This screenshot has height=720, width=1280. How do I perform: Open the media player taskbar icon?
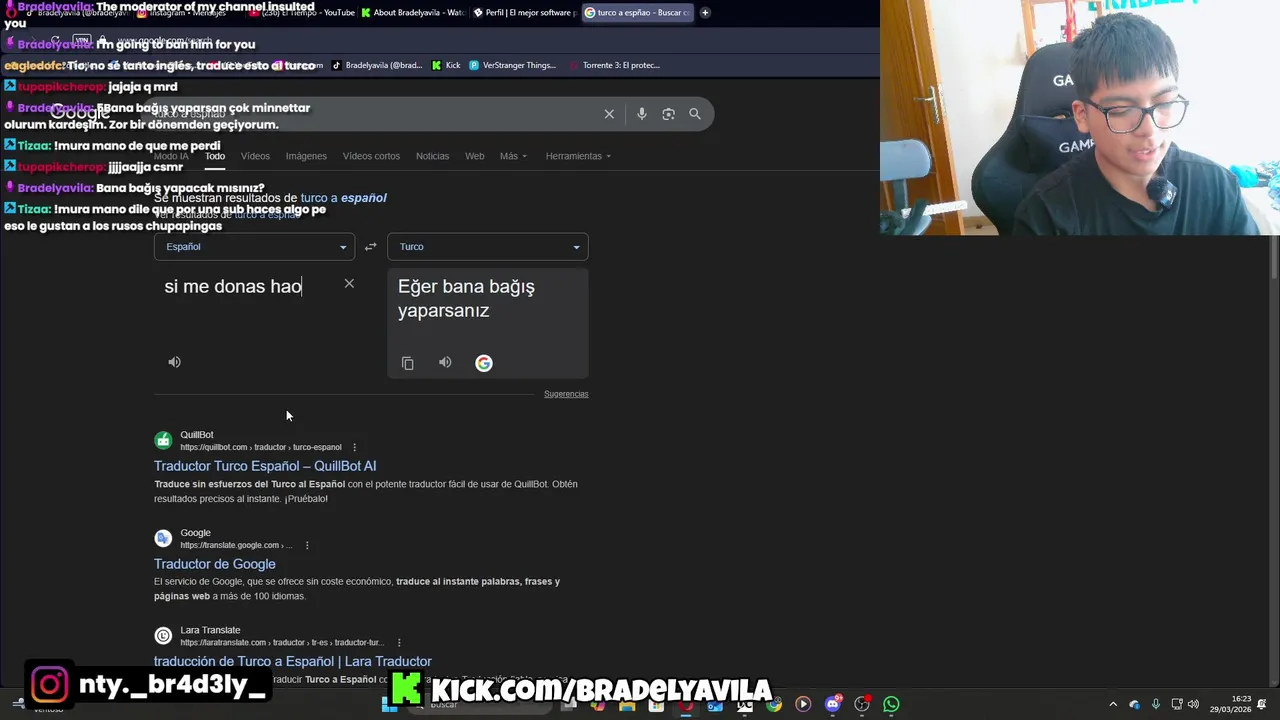(x=803, y=705)
